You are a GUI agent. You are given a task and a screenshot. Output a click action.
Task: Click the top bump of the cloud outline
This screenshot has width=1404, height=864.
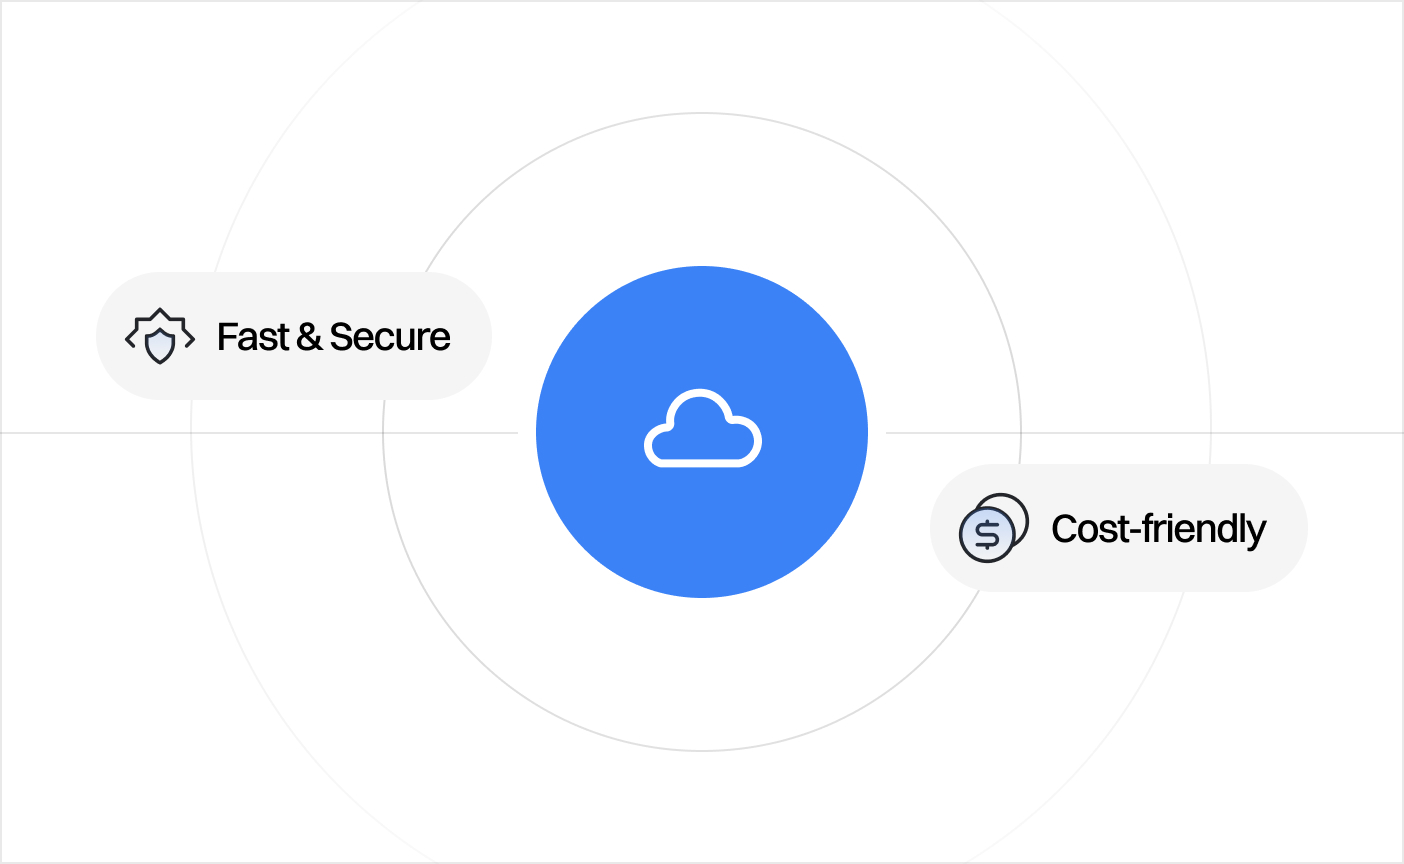pyautogui.click(x=700, y=392)
